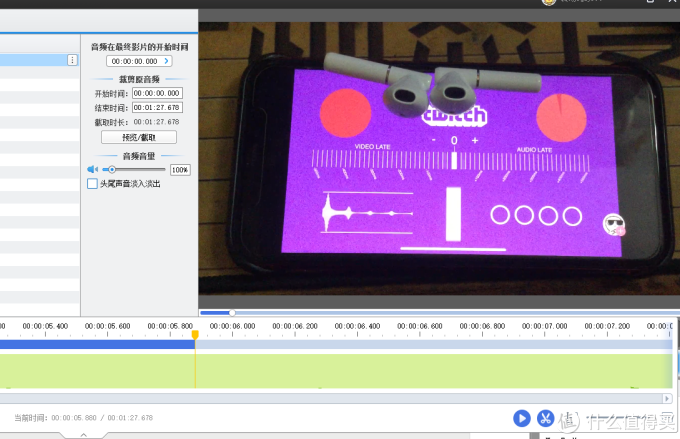This screenshot has width=680, height=439.
Task: Select the highlighted blue list row
Action: (39, 60)
